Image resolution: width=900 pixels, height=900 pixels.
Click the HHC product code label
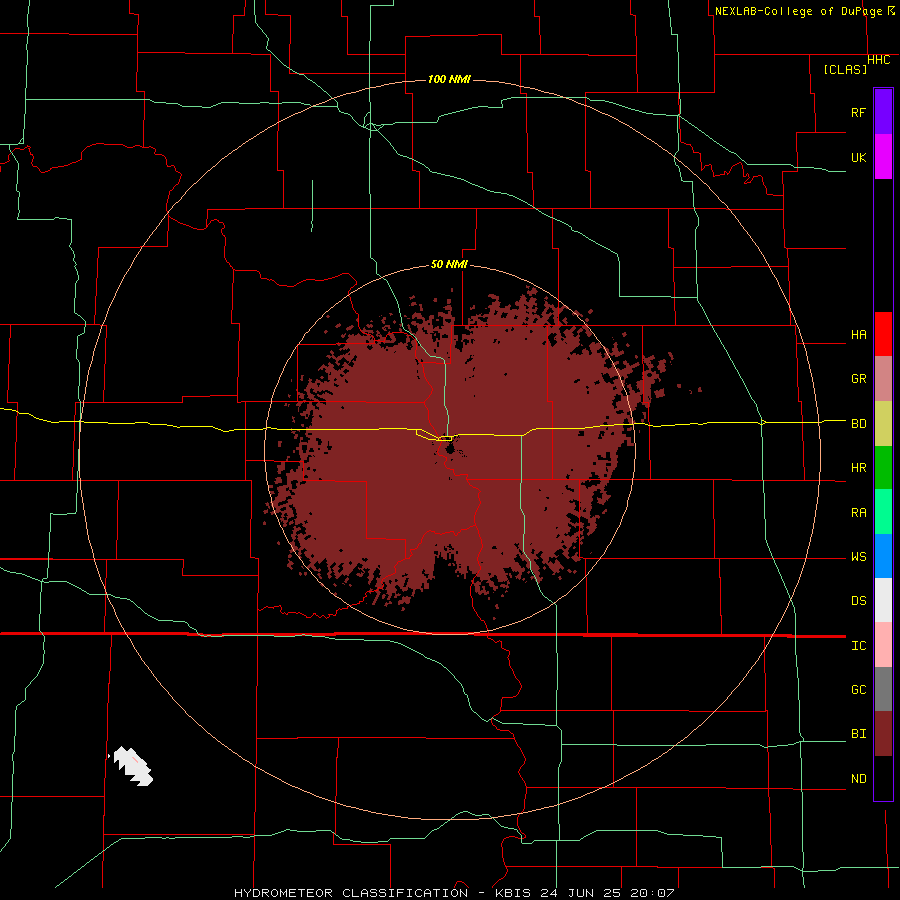click(x=878, y=60)
